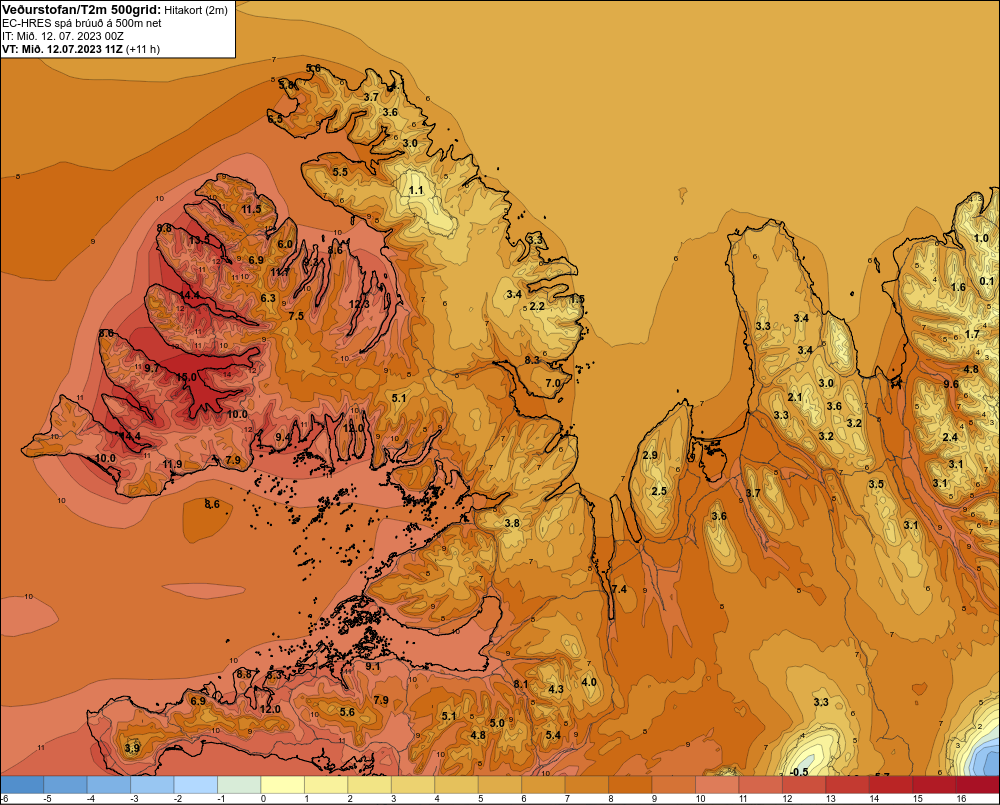Click the 2.4 temperature value
Screen dimensions: 1000x805
tap(950, 437)
